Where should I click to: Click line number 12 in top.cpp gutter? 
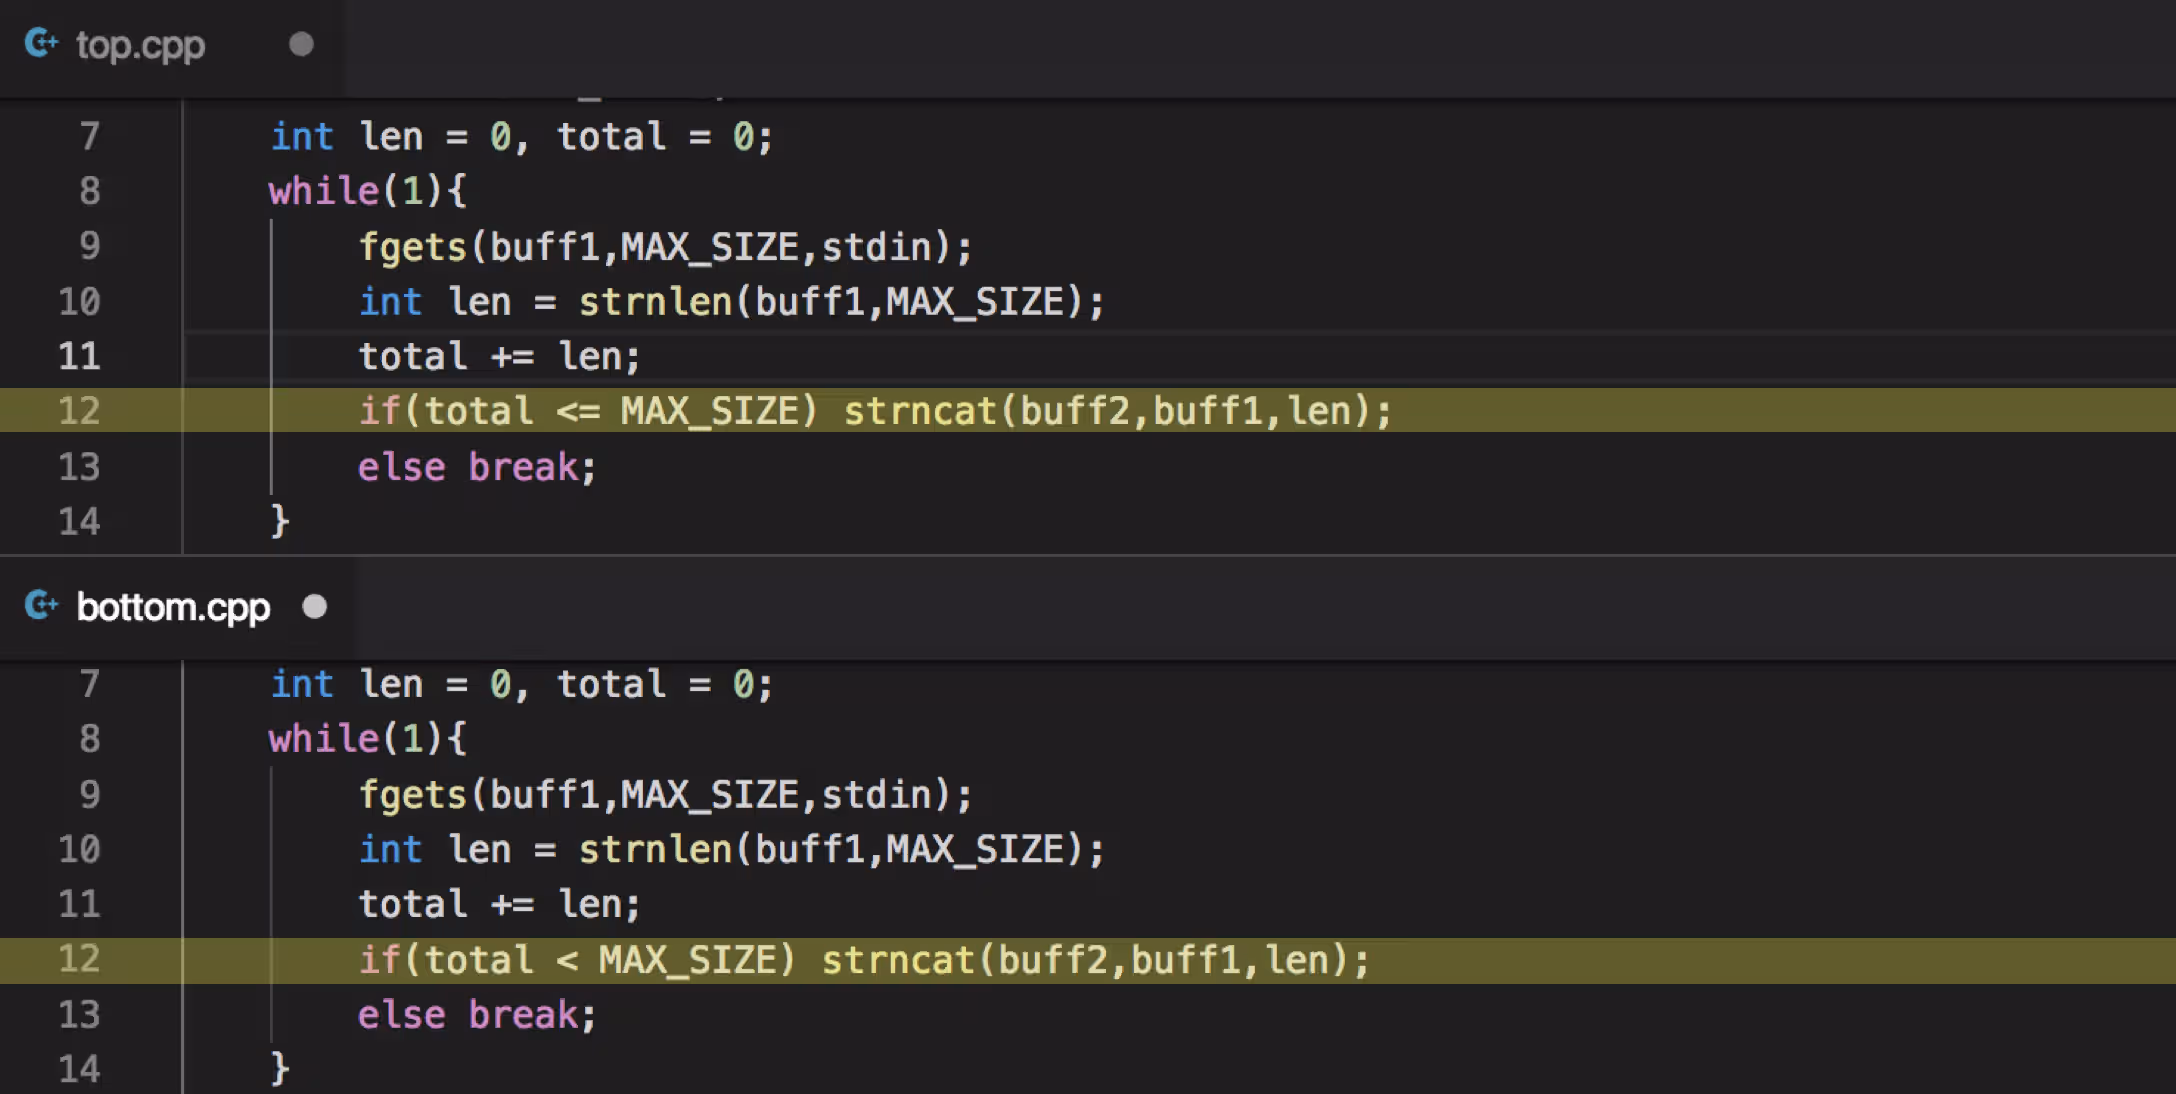[x=79, y=411]
